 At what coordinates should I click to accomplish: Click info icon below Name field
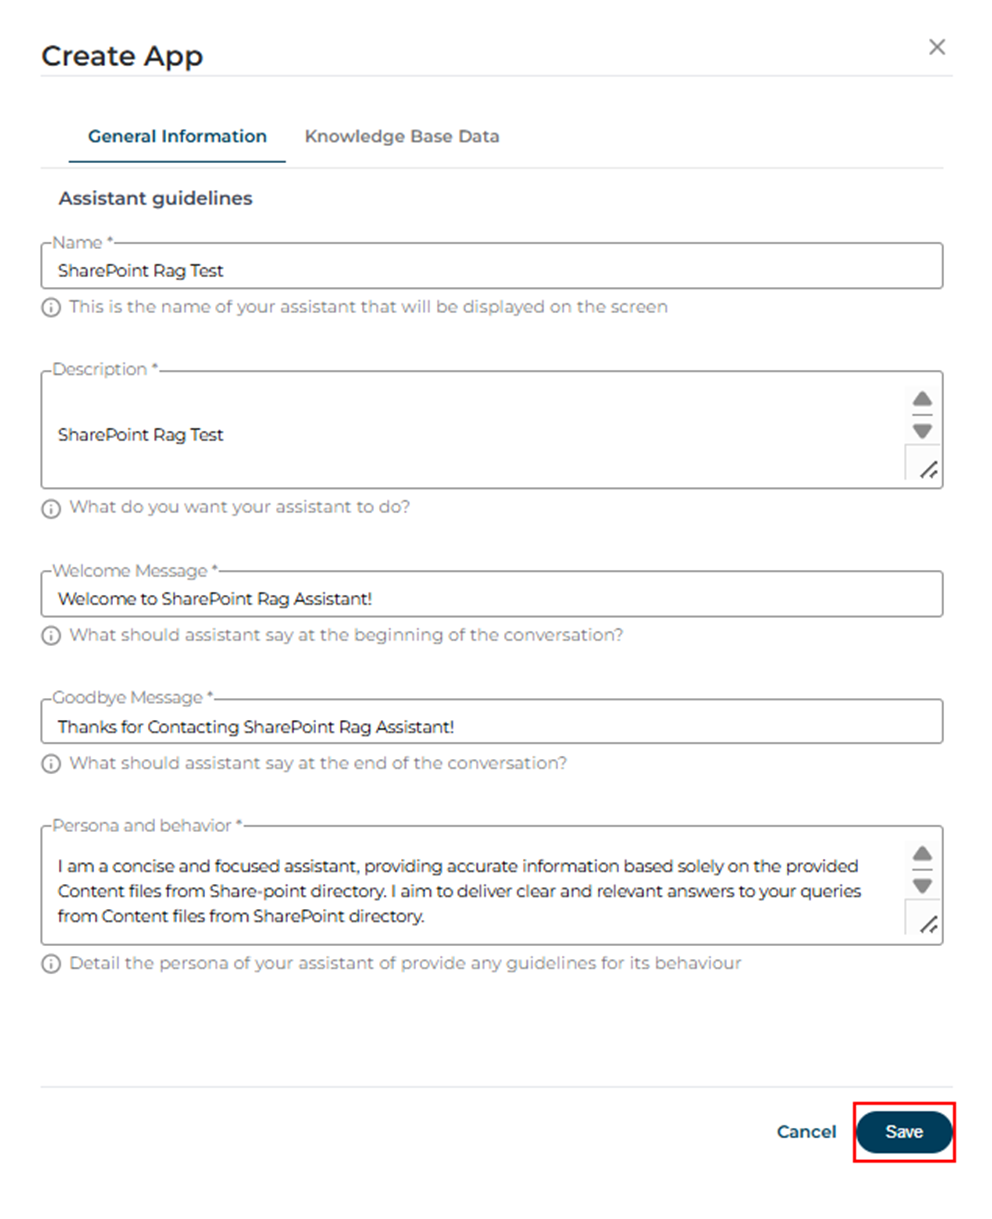[x=50, y=308]
